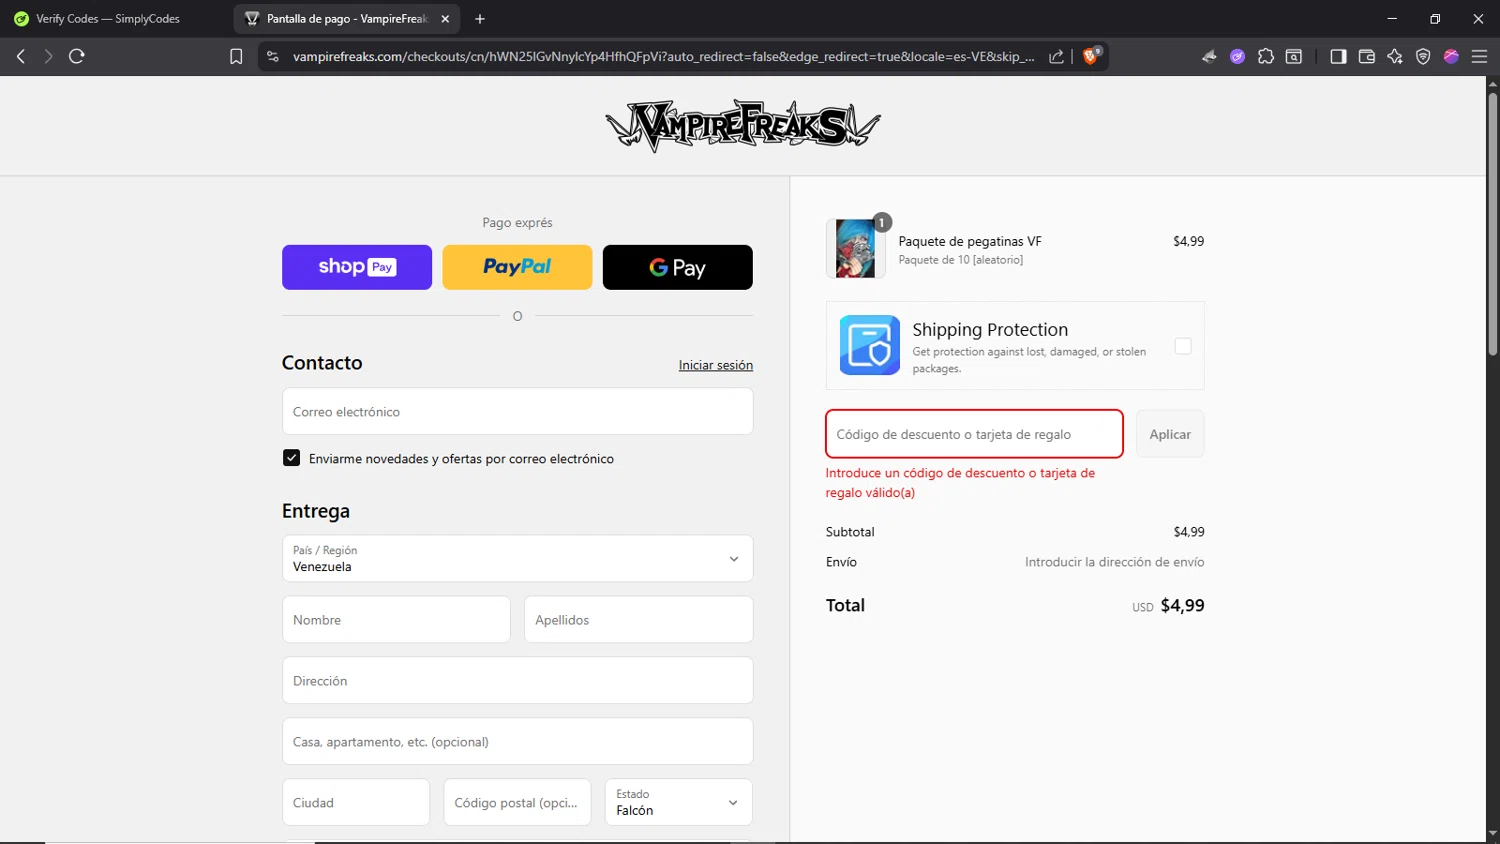Toggle the browser sidebar panel icon
This screenshot has height=844, width=1500.
click(1338, 56)
